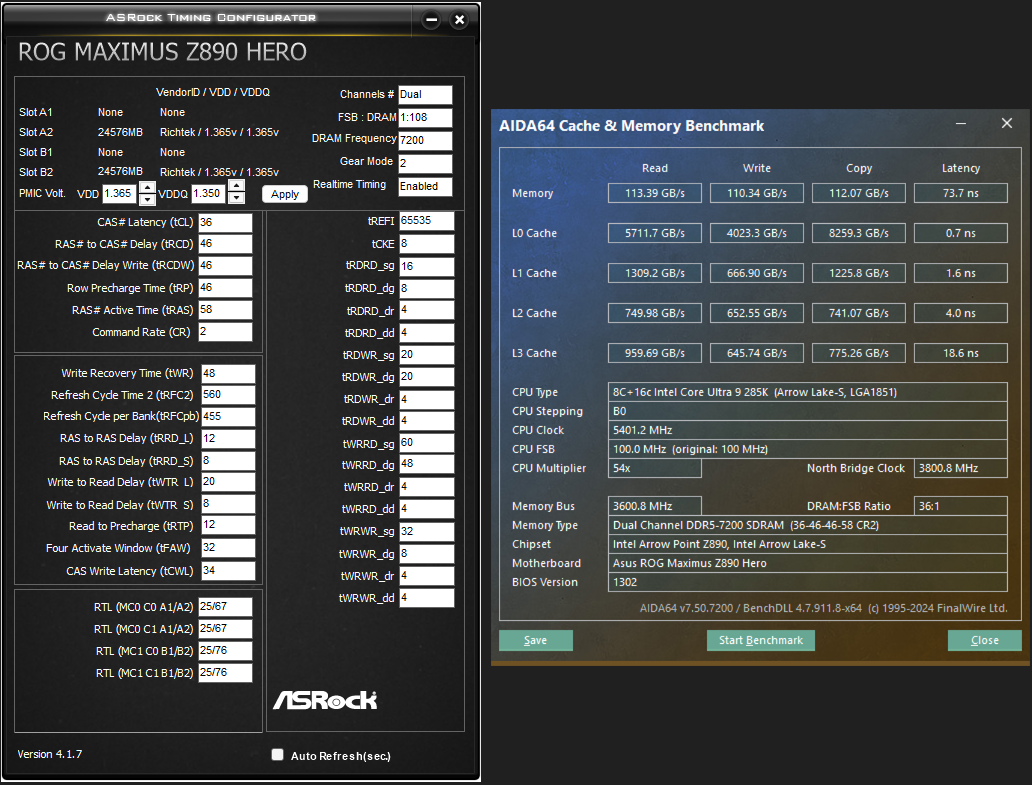Image resolution: width=1032 pixels, height=785 pixels.
Task: Click the tRRD_L value field
Action: click(228, 439)
